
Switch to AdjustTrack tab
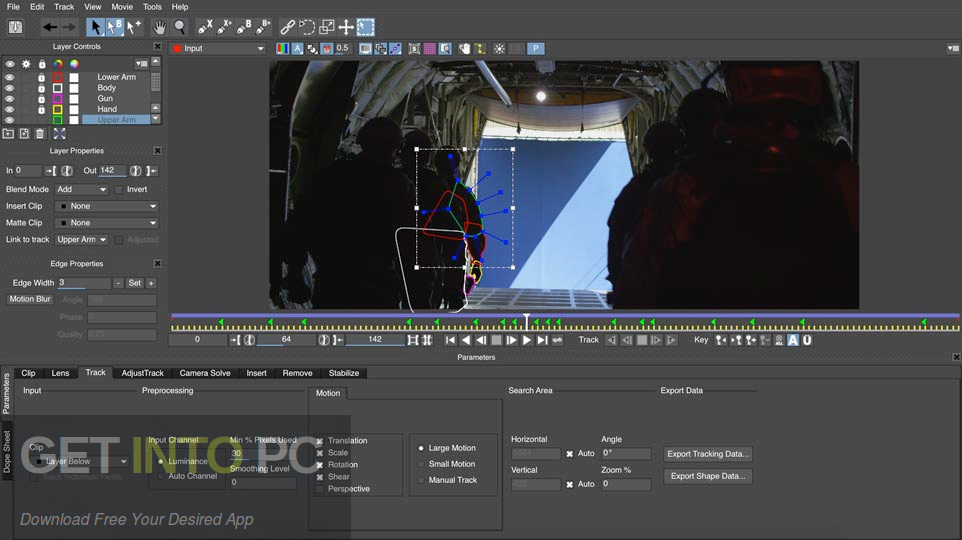(142, 373)
